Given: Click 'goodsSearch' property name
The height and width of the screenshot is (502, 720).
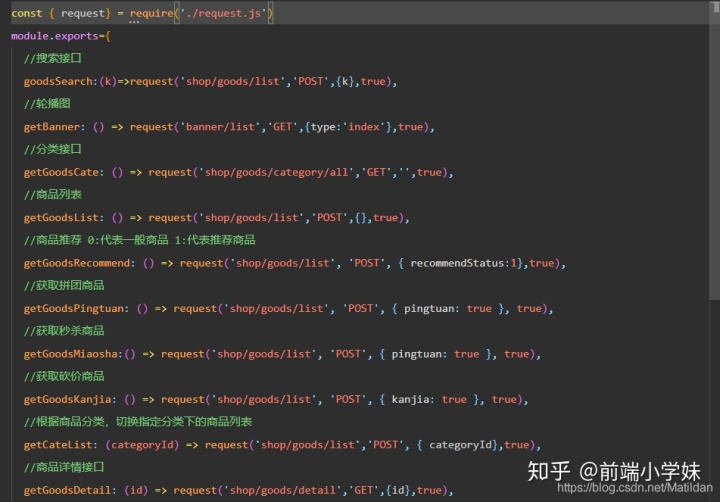Looking at the screenshot, I should pyautogui.click(x=58, y=81).
